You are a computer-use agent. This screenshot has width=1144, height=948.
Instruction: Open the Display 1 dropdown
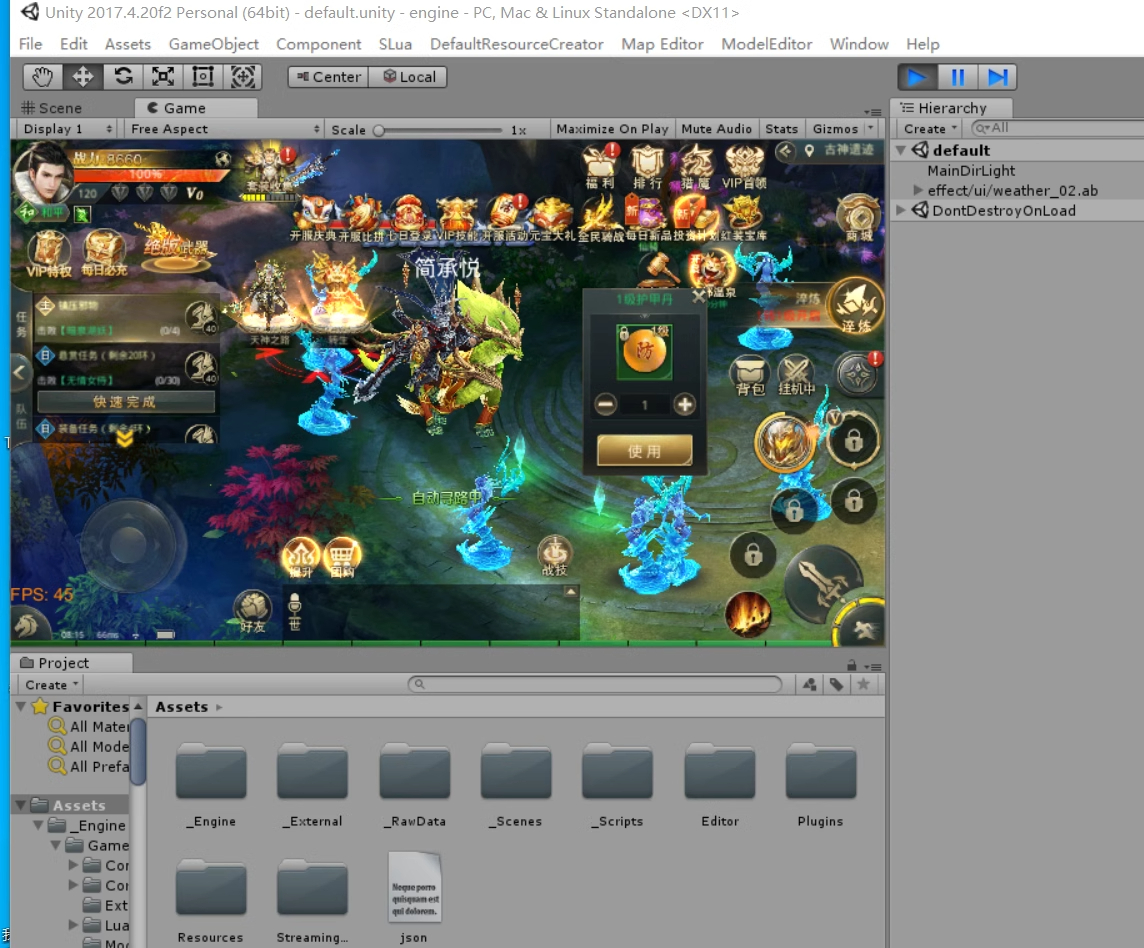tap(67, 129)
